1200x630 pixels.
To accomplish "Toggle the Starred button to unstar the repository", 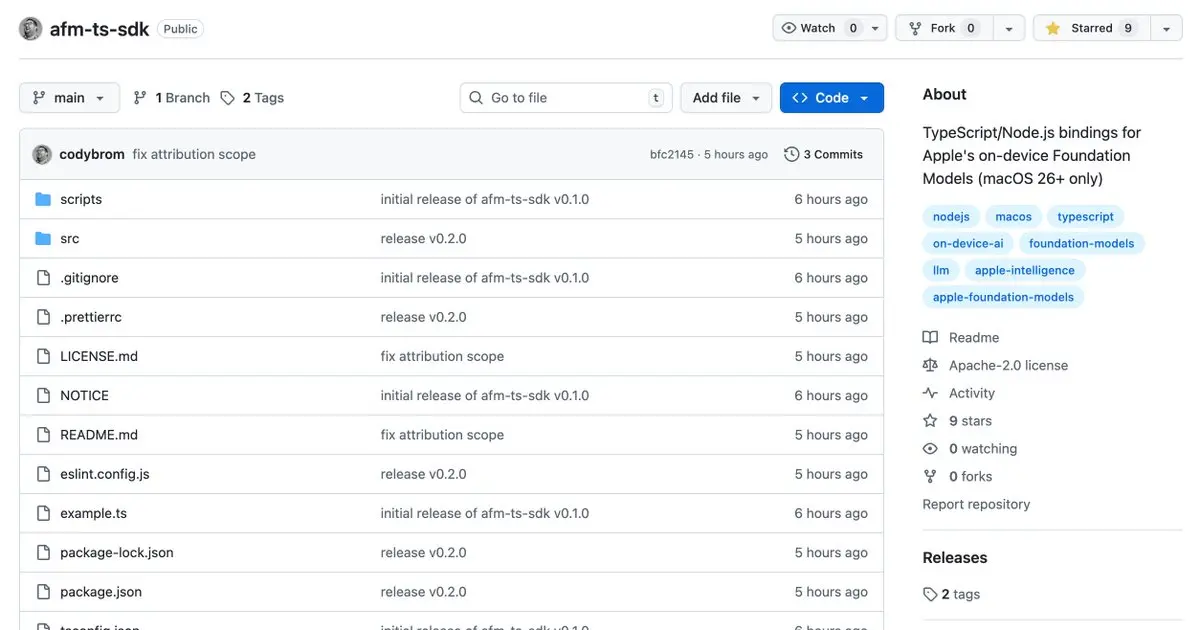I will click(1092, 28).
